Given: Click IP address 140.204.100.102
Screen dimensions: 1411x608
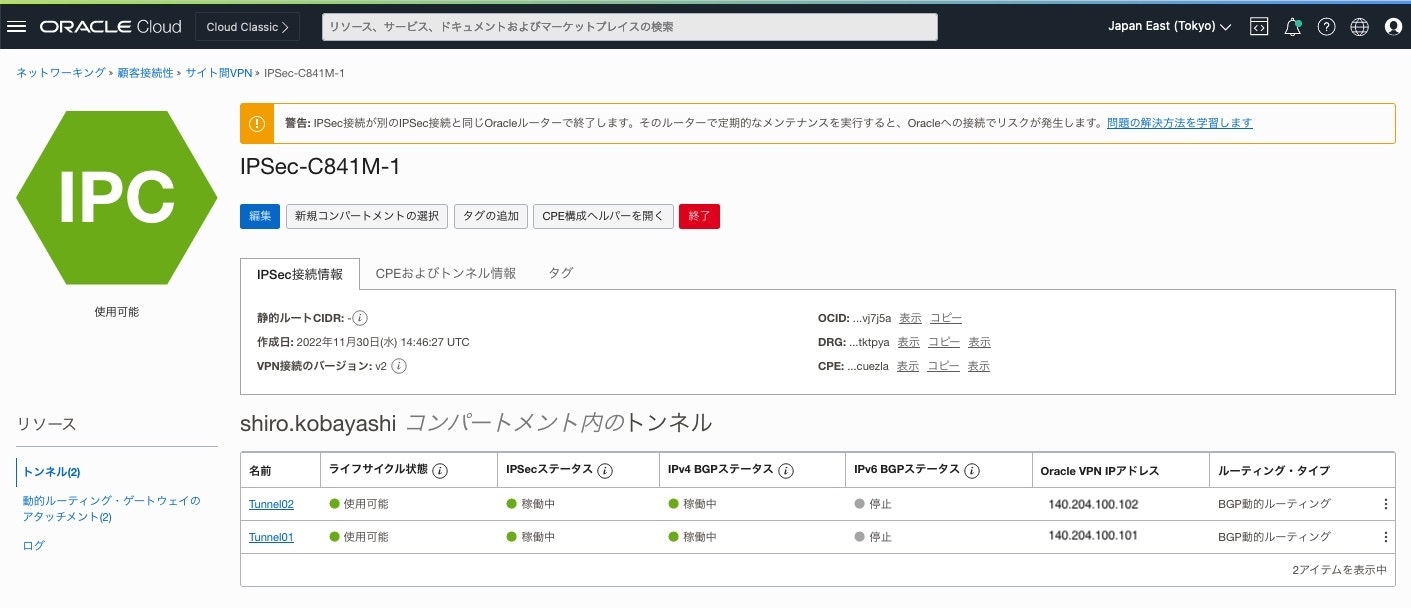Looking at the screenshot, I should (1093, 504).
